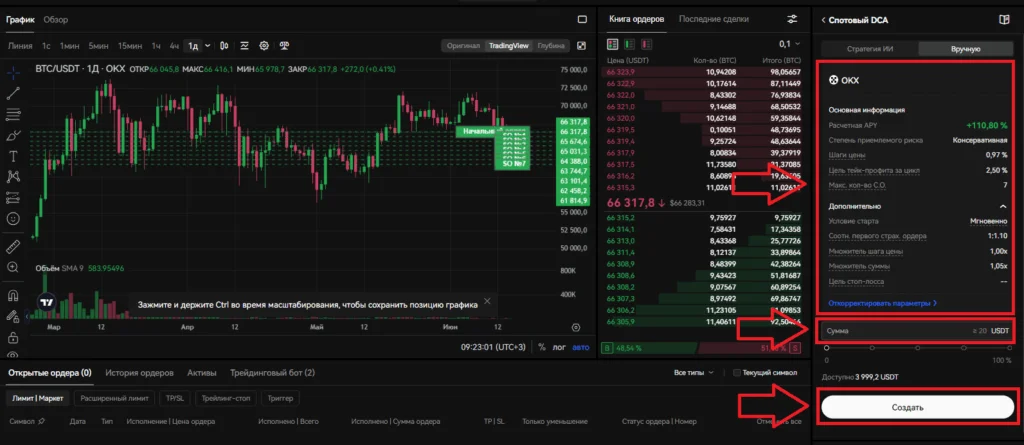Switch chart to TradingView mode

click(510, 46)
